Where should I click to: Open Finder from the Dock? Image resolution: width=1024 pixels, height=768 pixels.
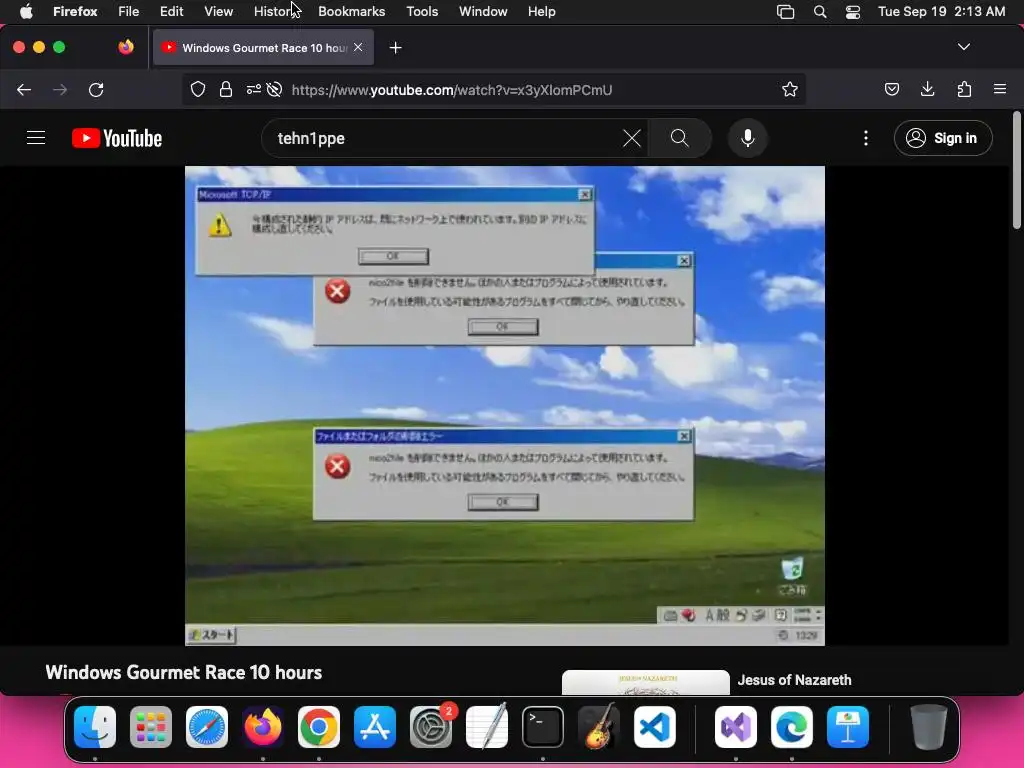click(95, 726)
